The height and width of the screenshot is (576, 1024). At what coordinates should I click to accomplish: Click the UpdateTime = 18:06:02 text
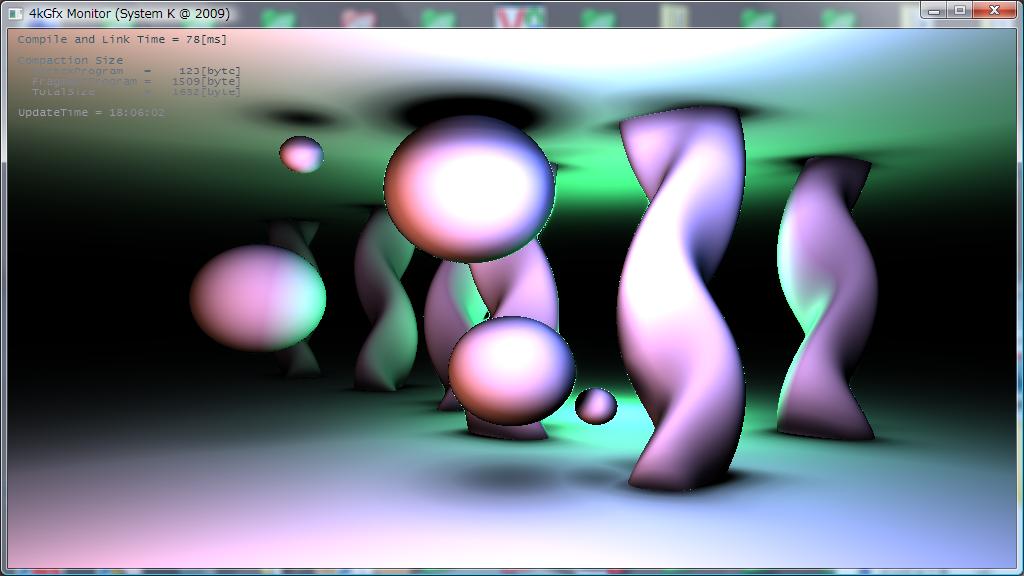[x=91, y=112]
